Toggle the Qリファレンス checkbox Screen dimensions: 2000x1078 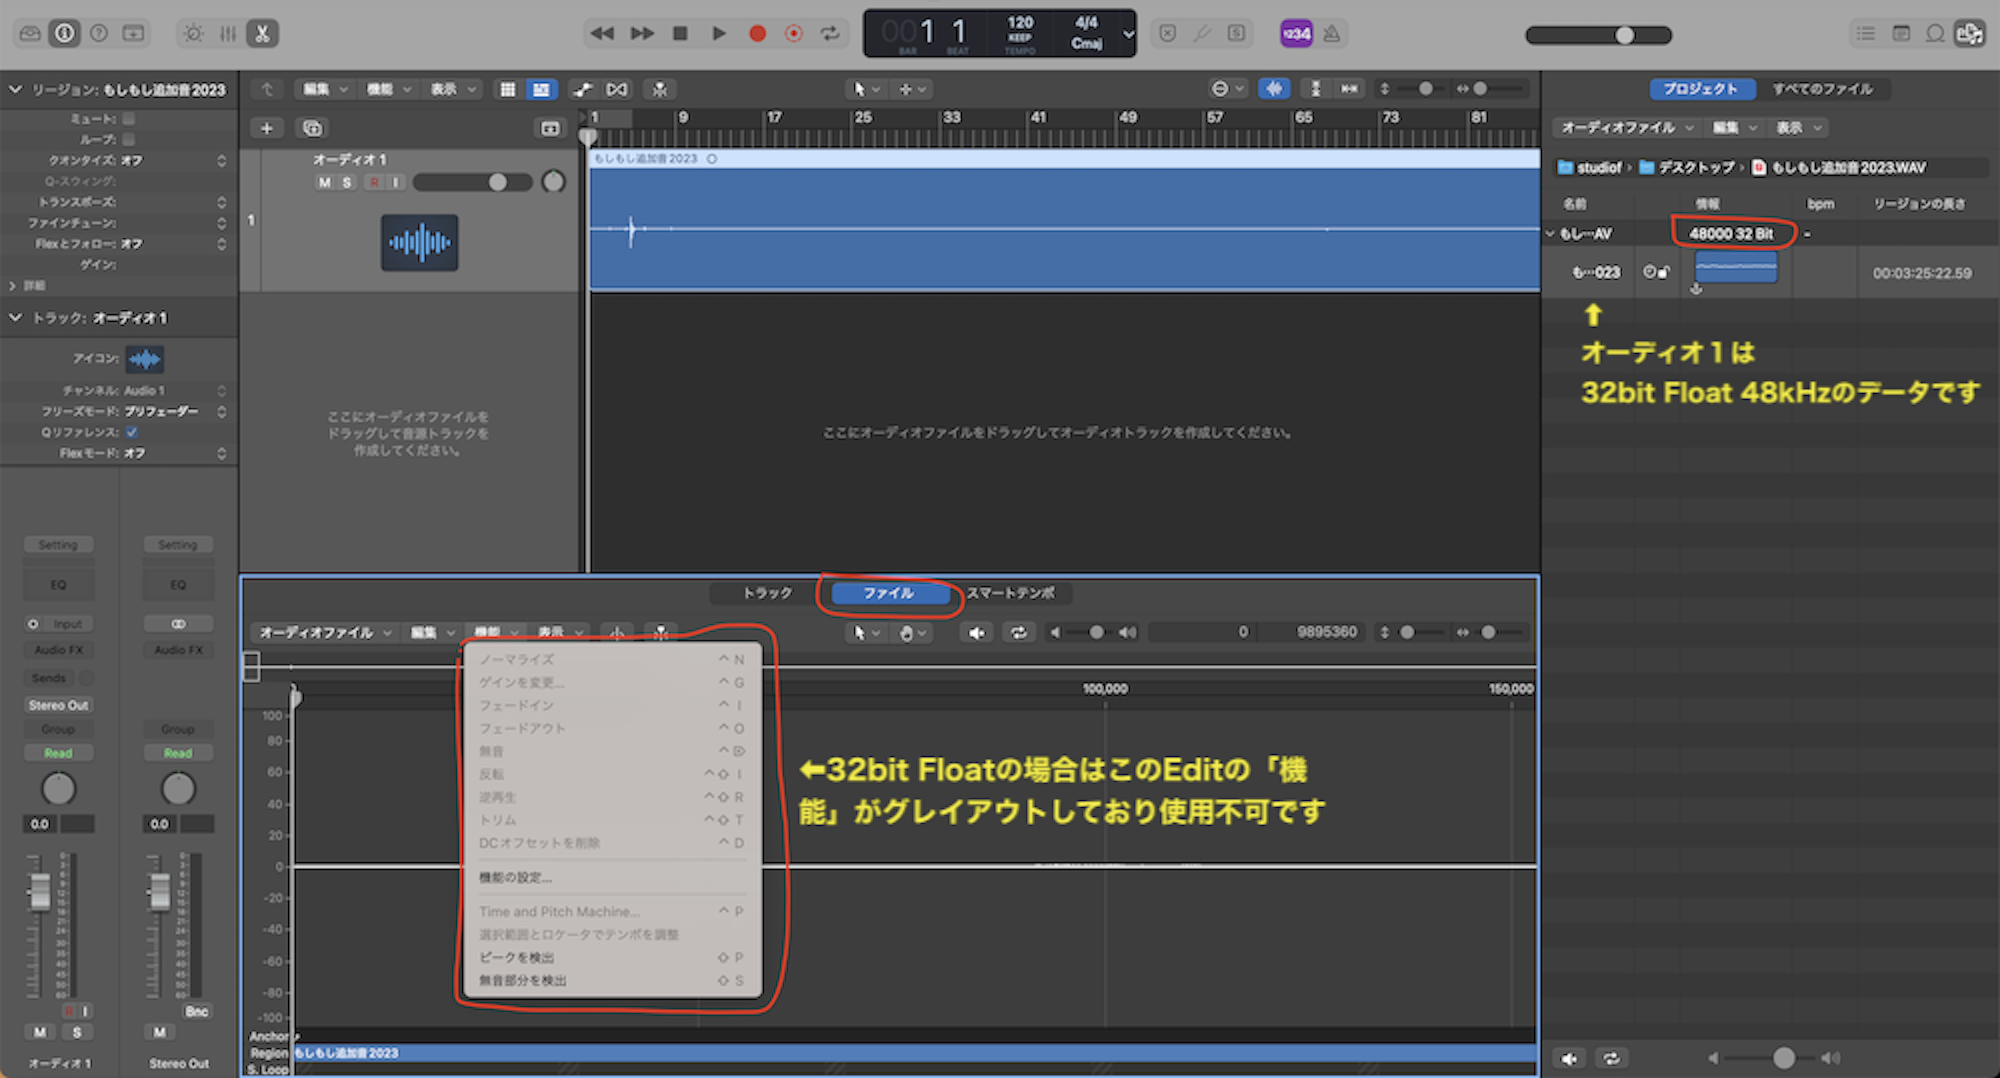tap(131, 432)
